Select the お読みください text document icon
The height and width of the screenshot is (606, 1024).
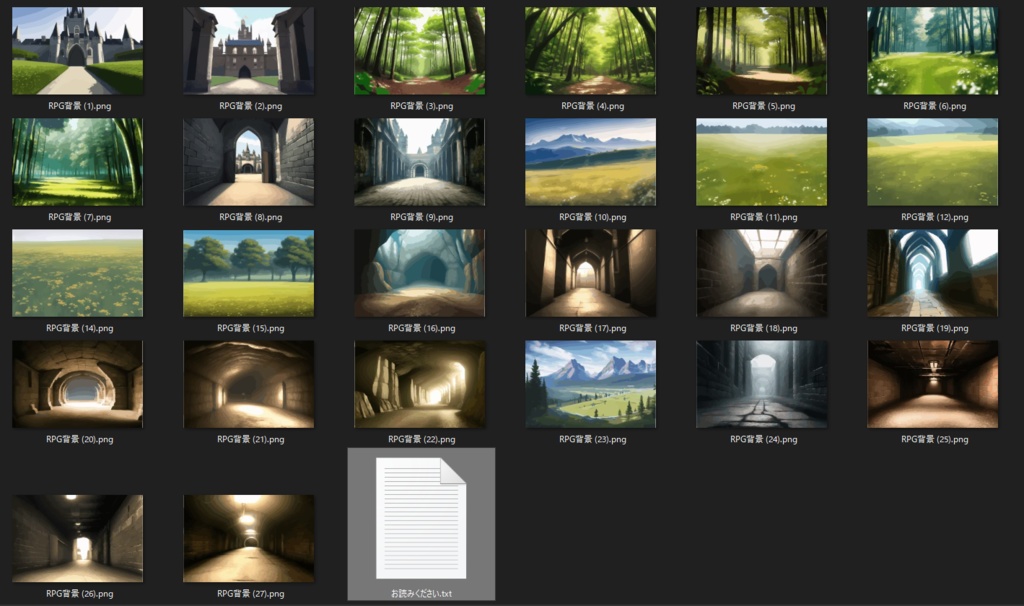tap(421, 518)
